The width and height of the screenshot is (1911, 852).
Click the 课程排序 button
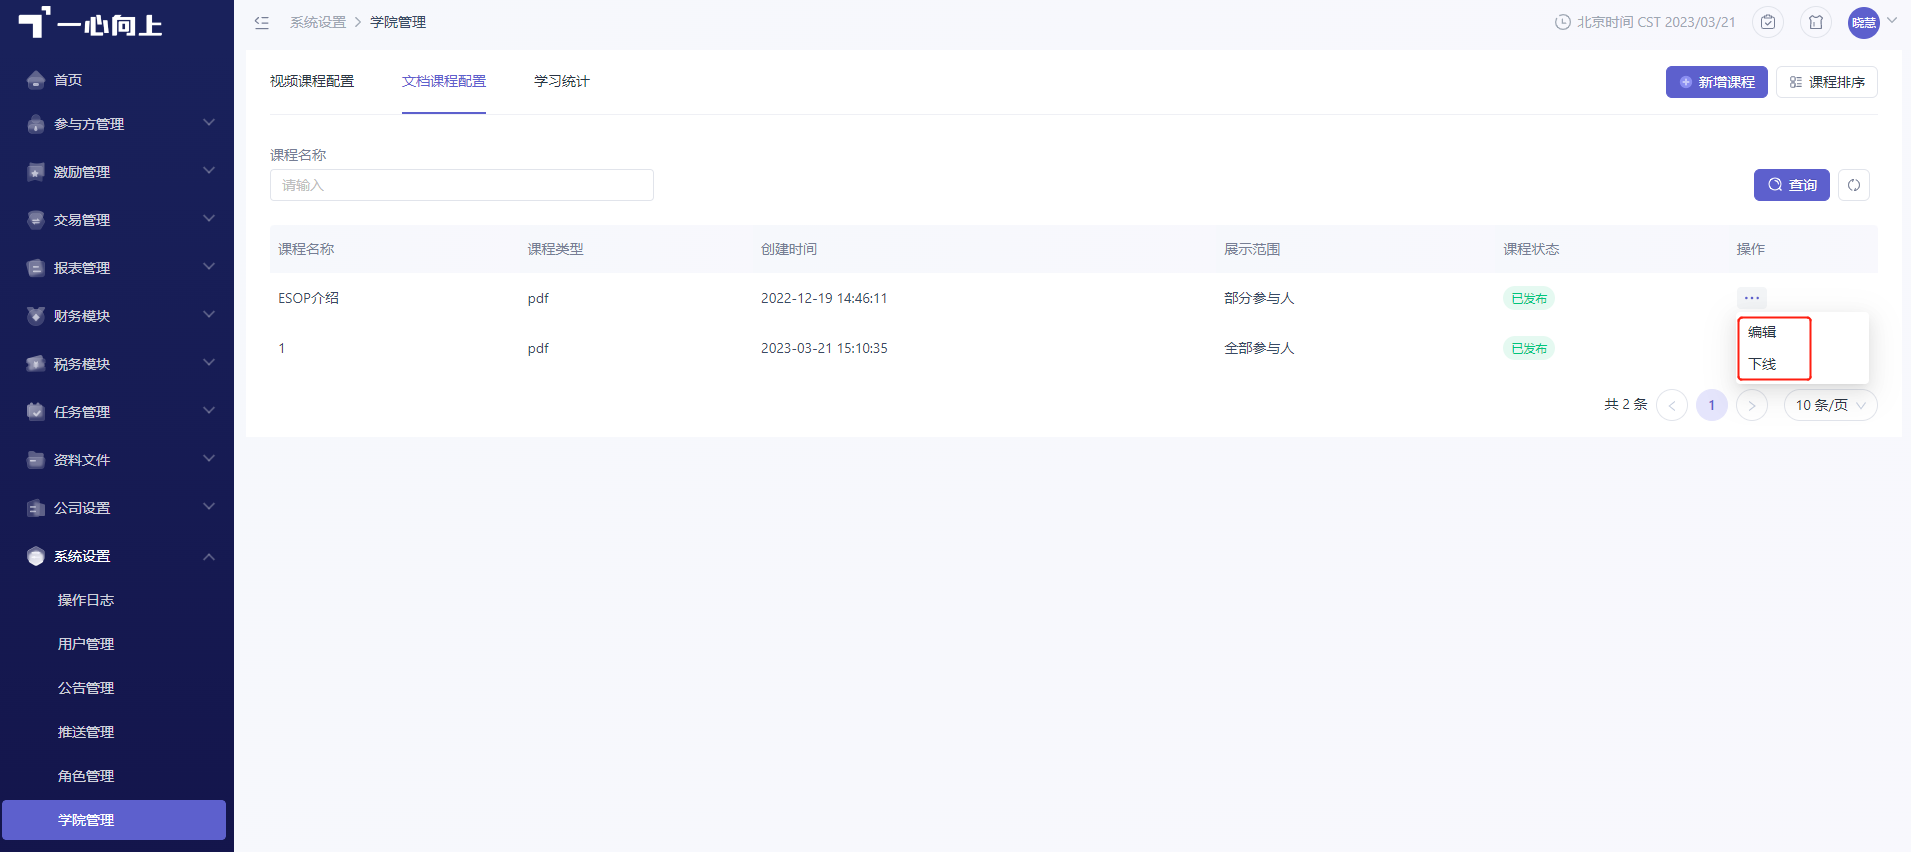(x=1826, y=82)
